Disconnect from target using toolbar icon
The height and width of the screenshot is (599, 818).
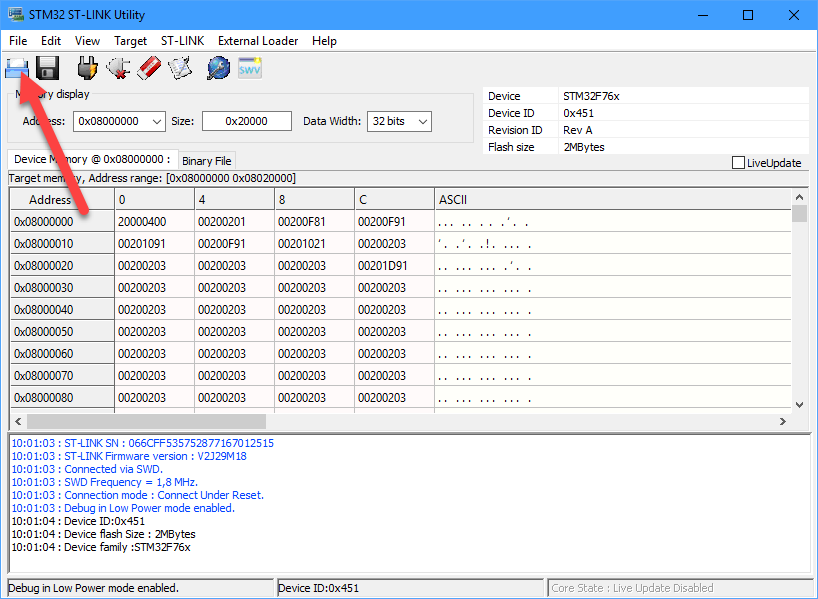click(118, 68)
